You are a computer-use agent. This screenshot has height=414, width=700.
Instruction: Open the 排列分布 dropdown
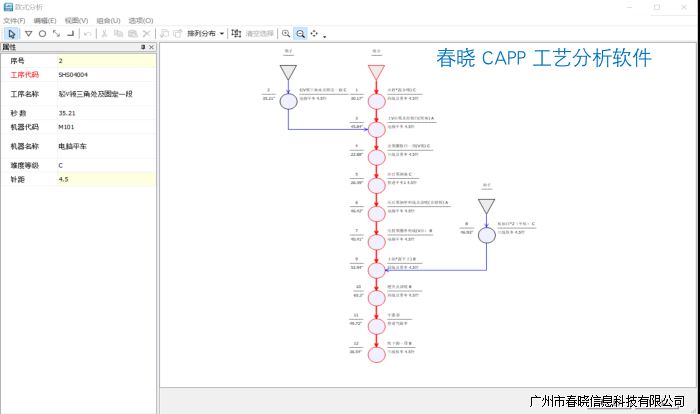pyautogui.click(x=205, y=34)
